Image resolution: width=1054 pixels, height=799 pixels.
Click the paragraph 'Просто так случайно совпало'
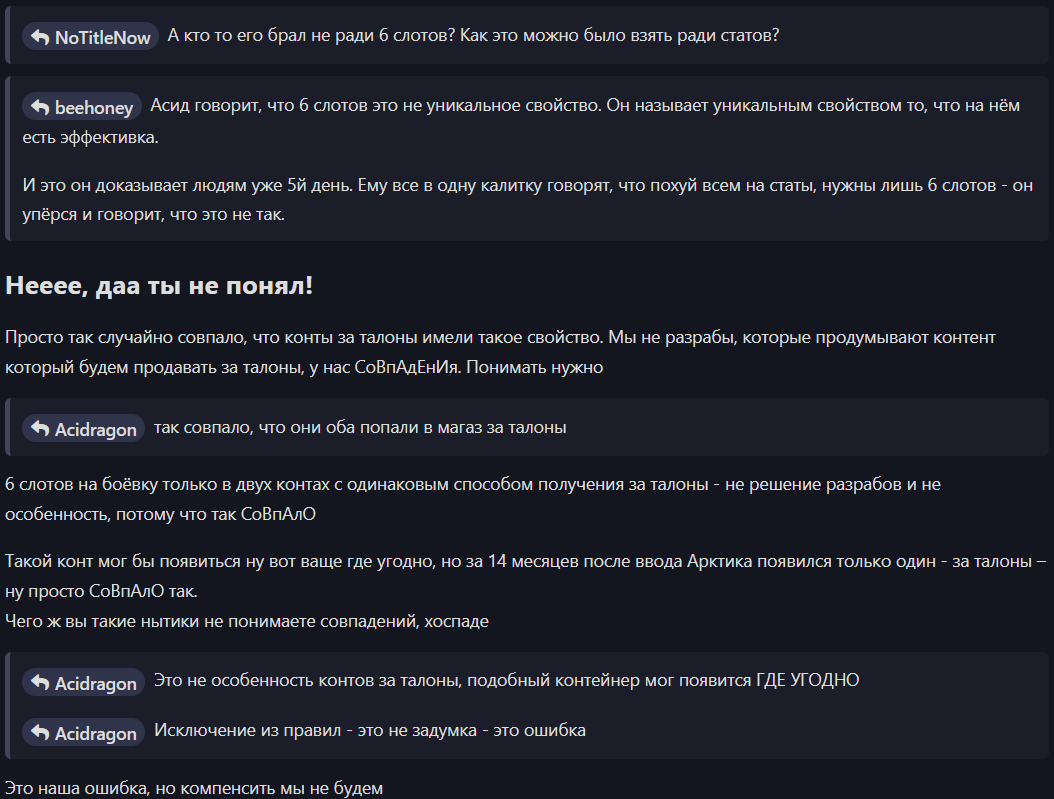click(x=500, y=352)
